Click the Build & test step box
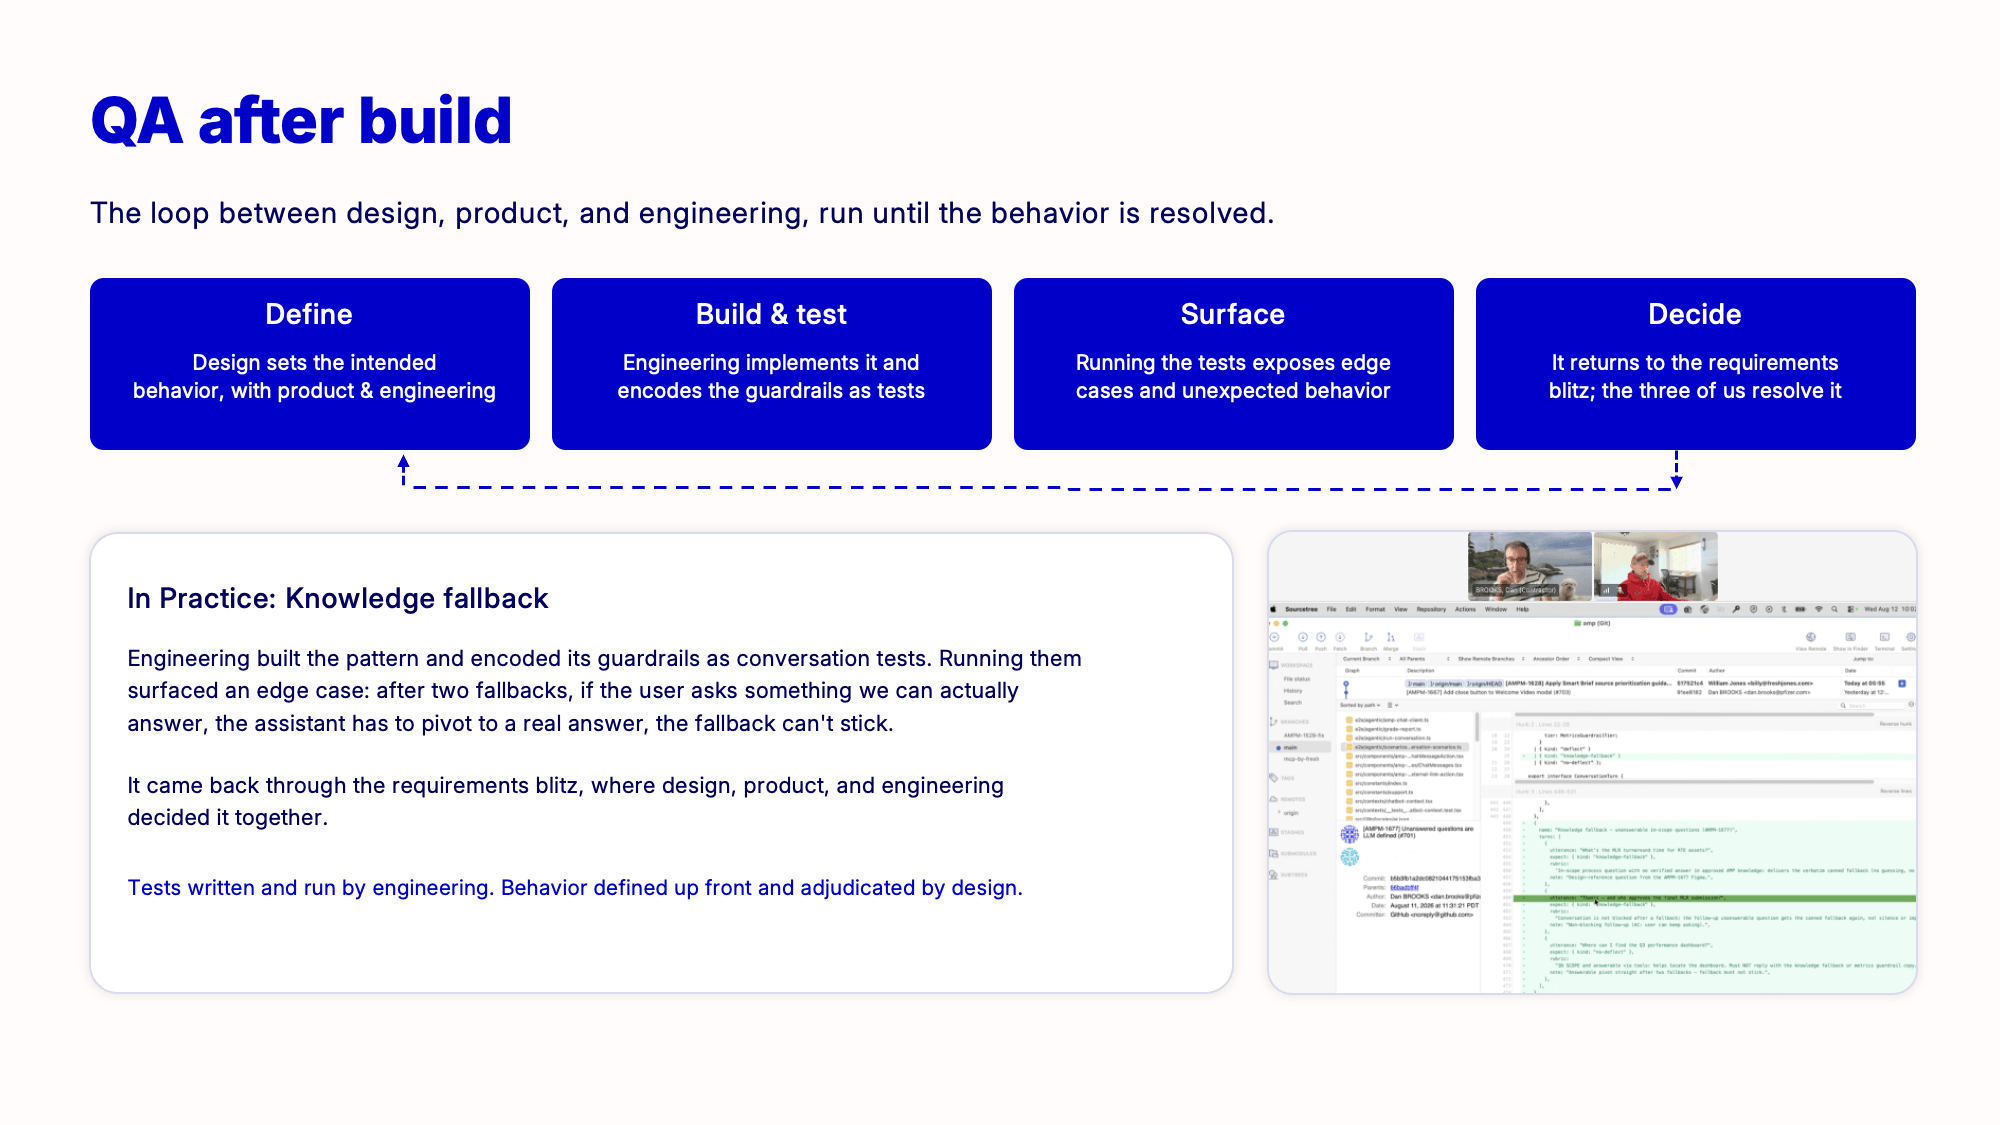This screenshot has height=1125, width=2000. (772, 364)
